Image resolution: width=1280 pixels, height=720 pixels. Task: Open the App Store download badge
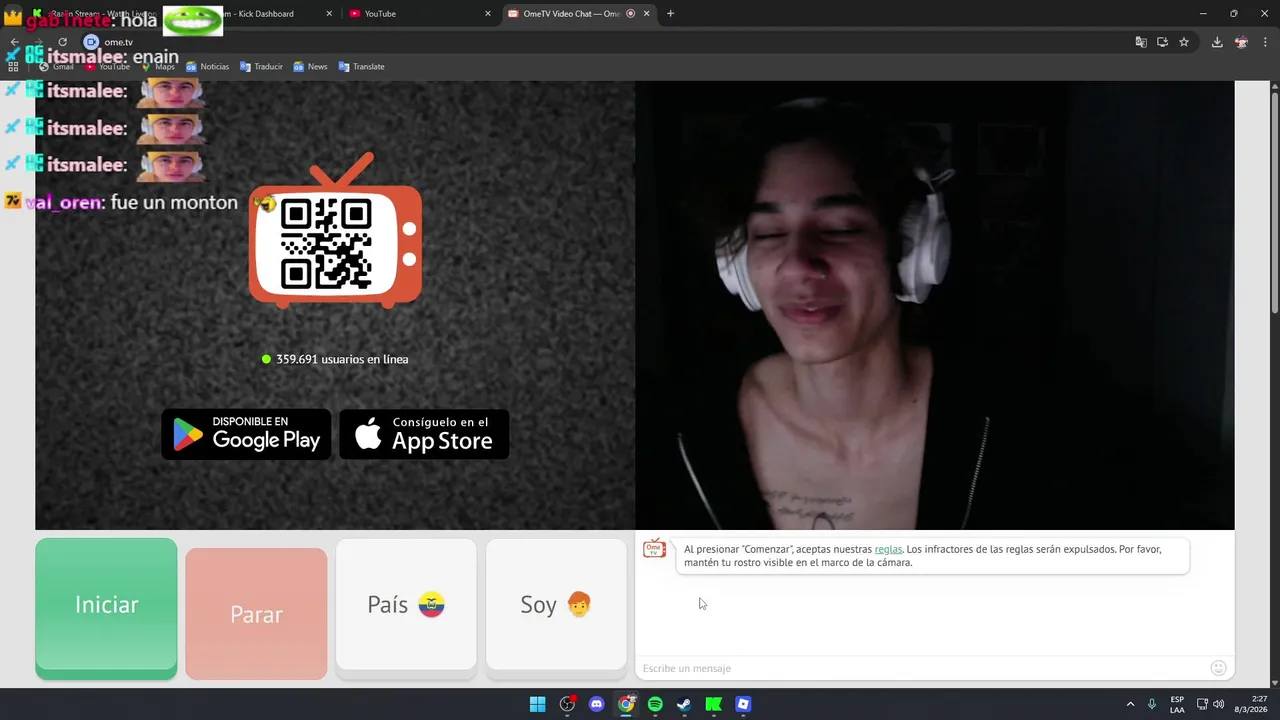424,434
